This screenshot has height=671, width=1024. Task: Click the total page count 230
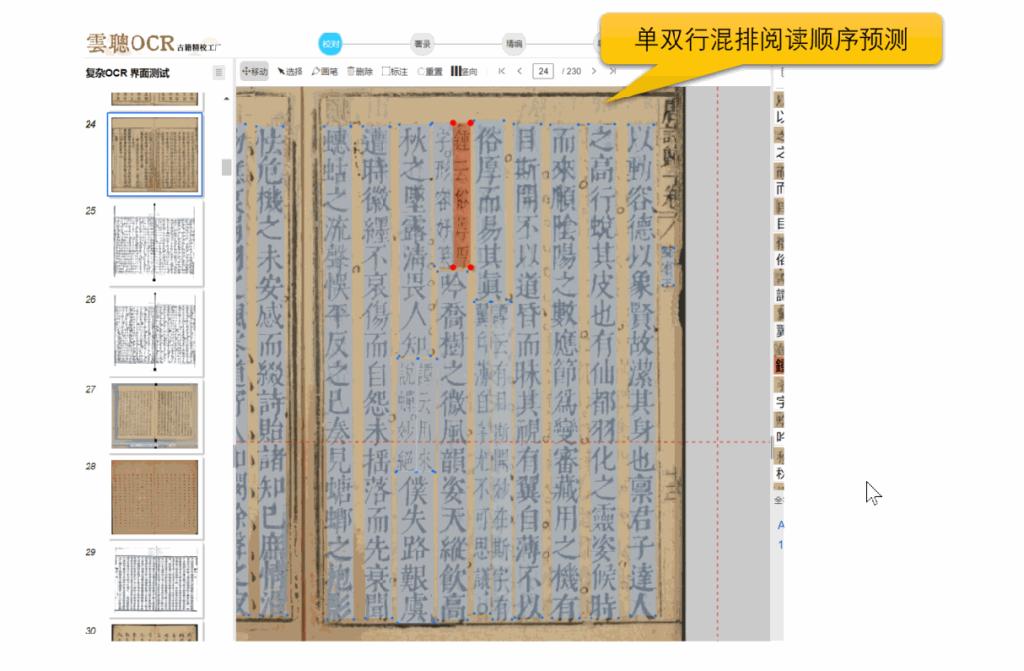pyautogui.click(x=573, y=71)
